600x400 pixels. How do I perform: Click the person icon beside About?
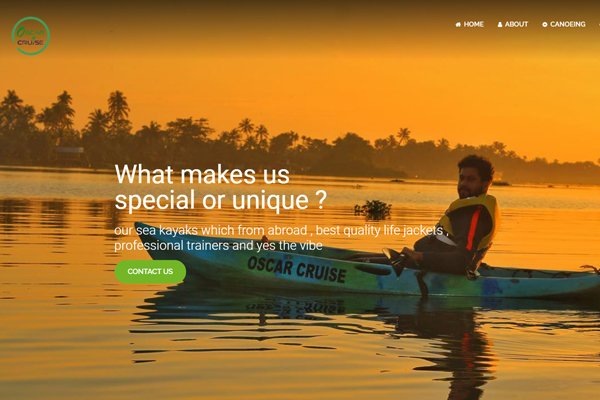tap(500, 24)
